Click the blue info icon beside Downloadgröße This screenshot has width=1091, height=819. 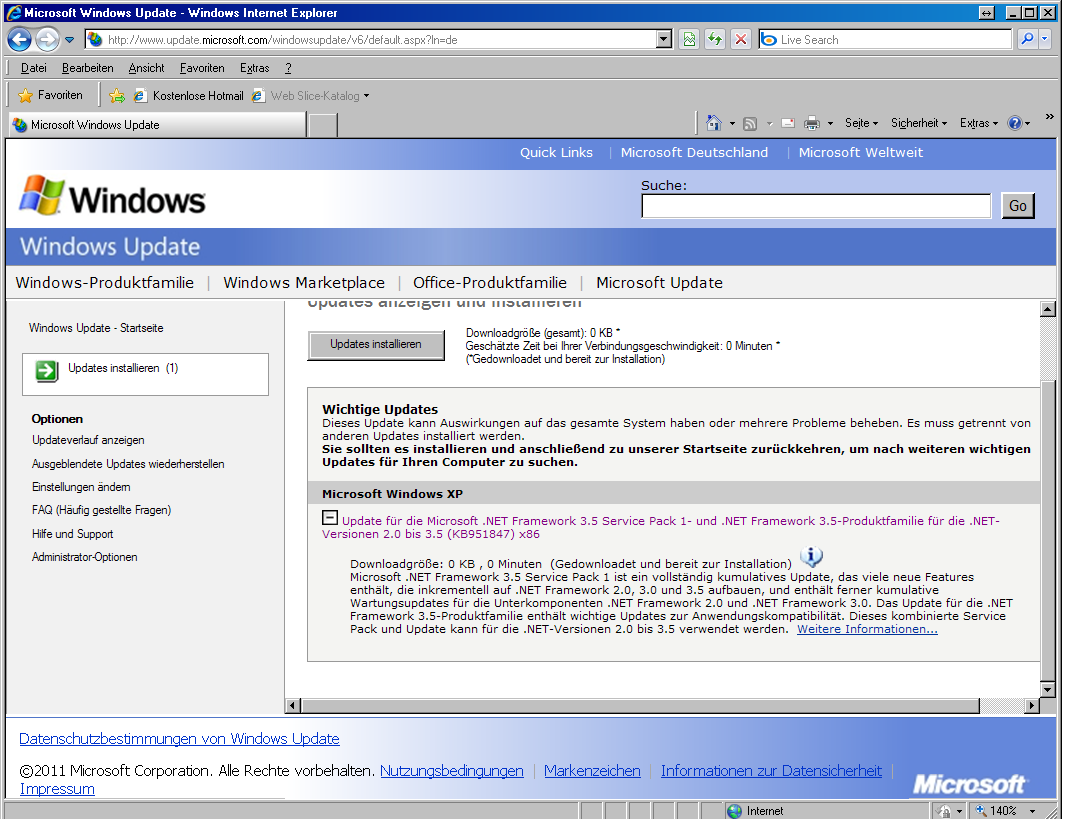(x=811, y=557)
